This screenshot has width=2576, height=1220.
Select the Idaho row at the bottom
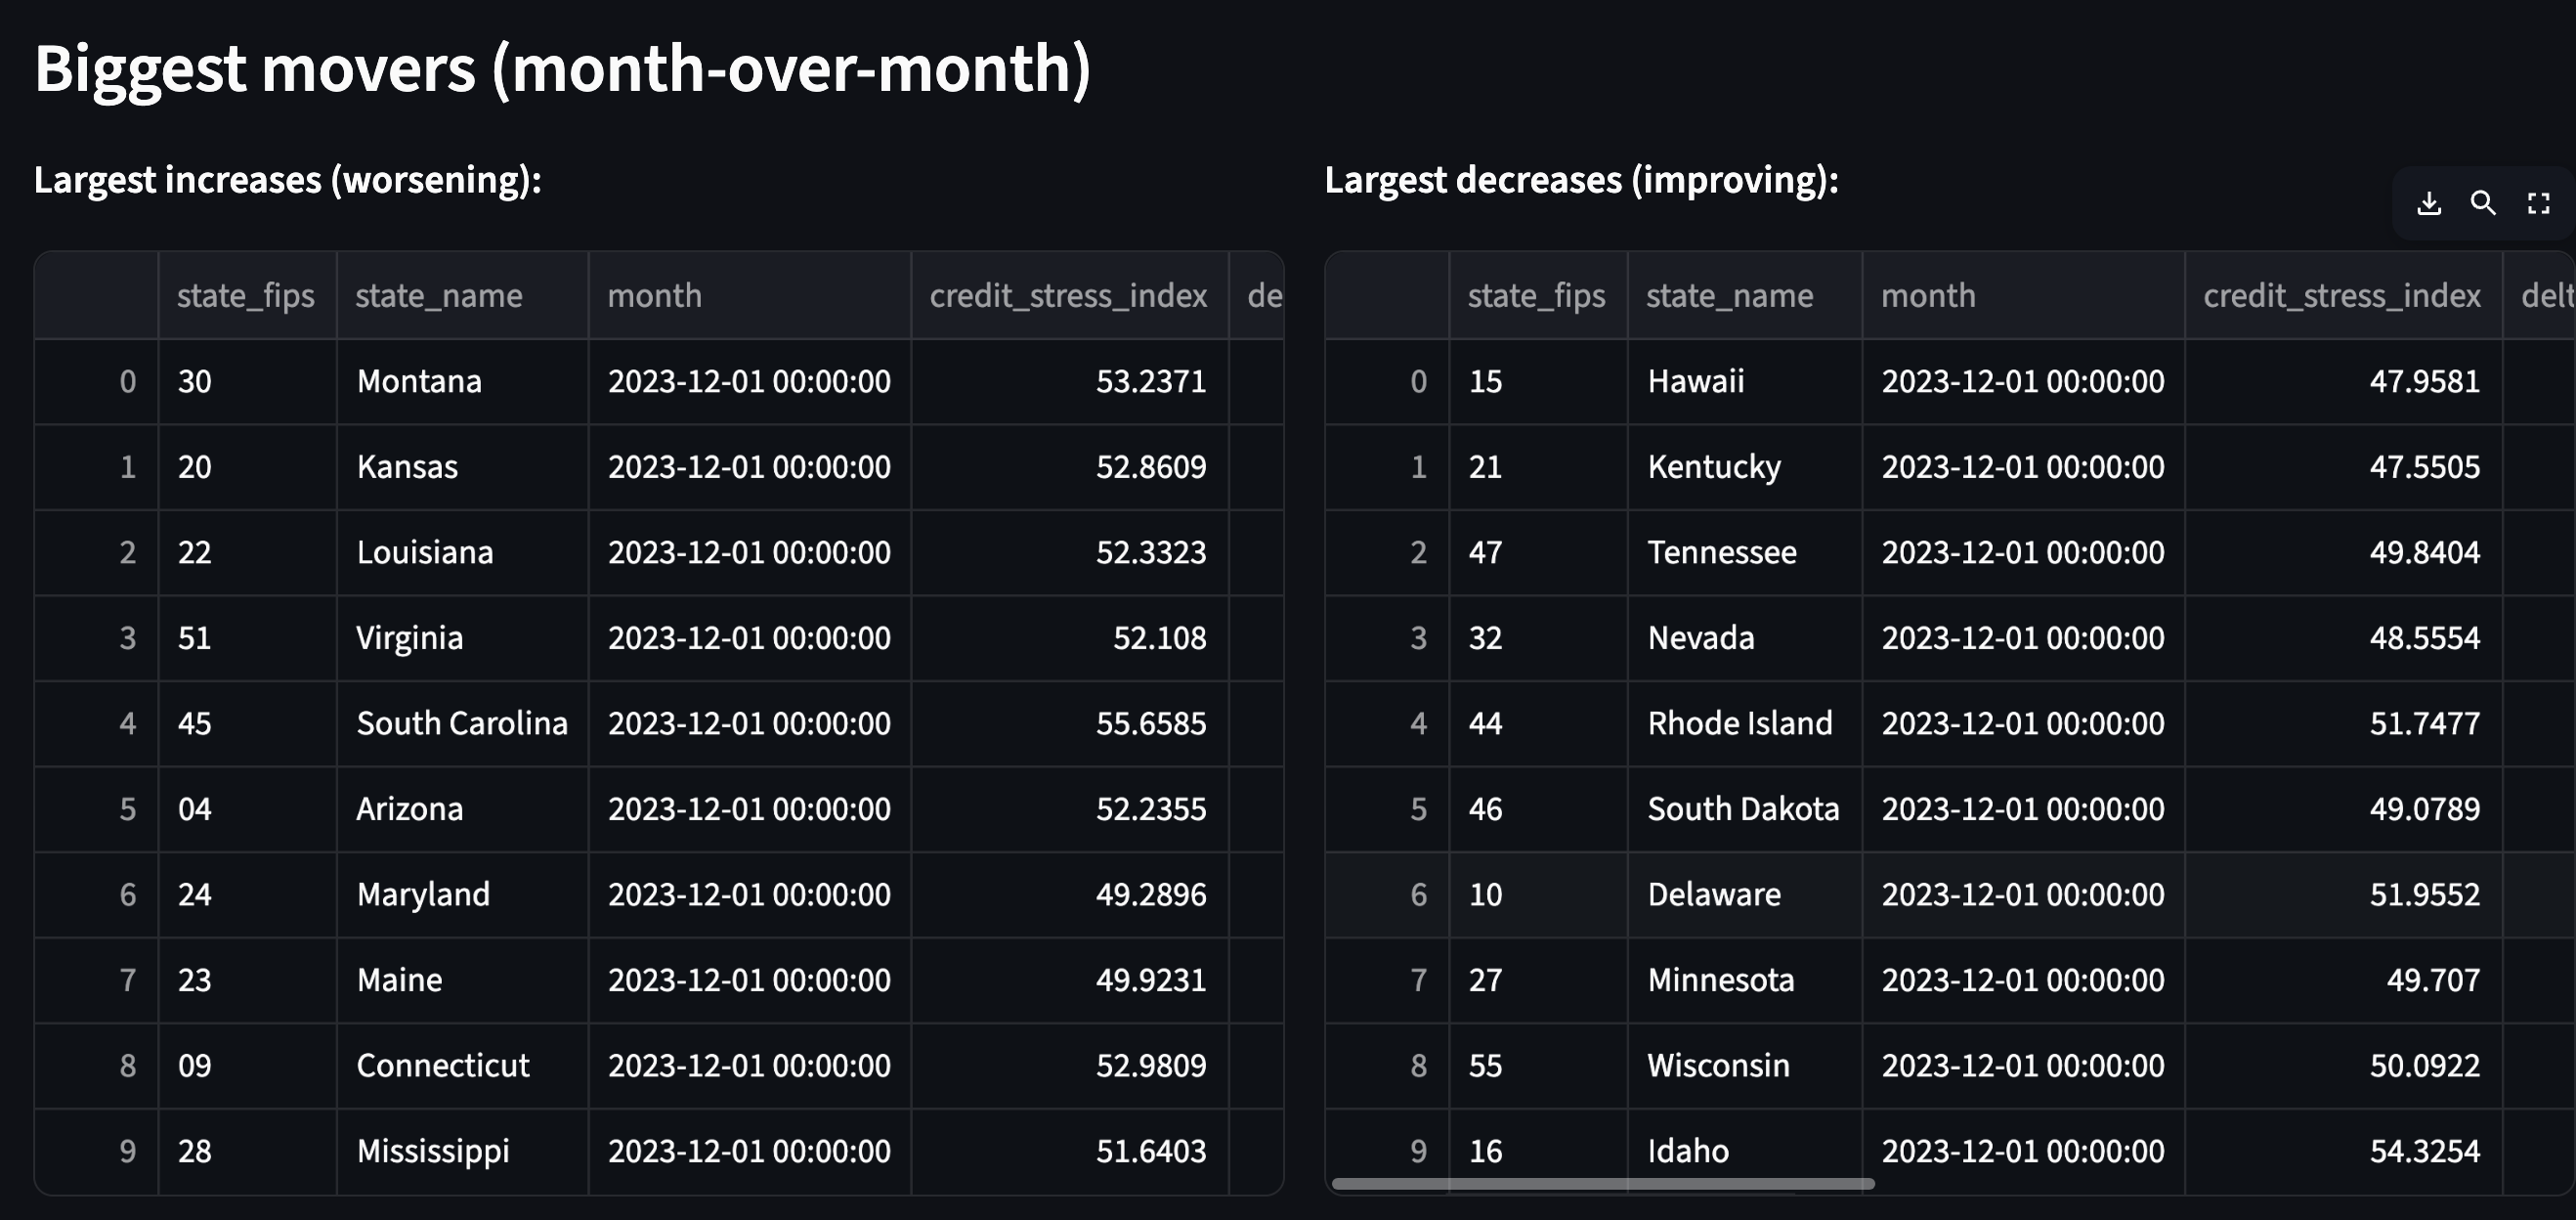coord(1689,1150)
